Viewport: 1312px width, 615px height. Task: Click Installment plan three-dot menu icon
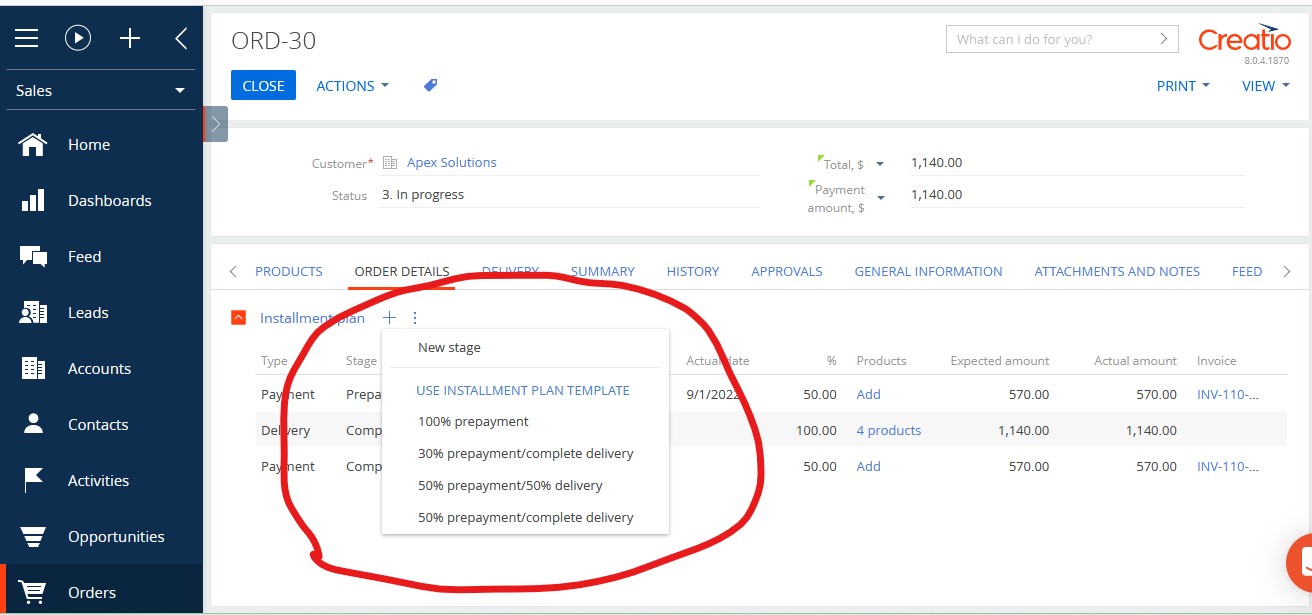click(x=415, y=318)
